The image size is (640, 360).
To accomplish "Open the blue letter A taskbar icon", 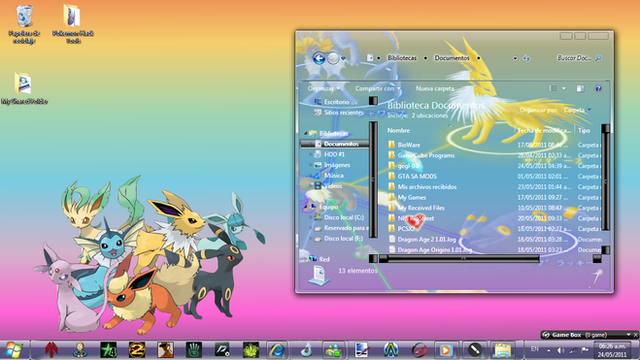I will (x=391, y=350).
